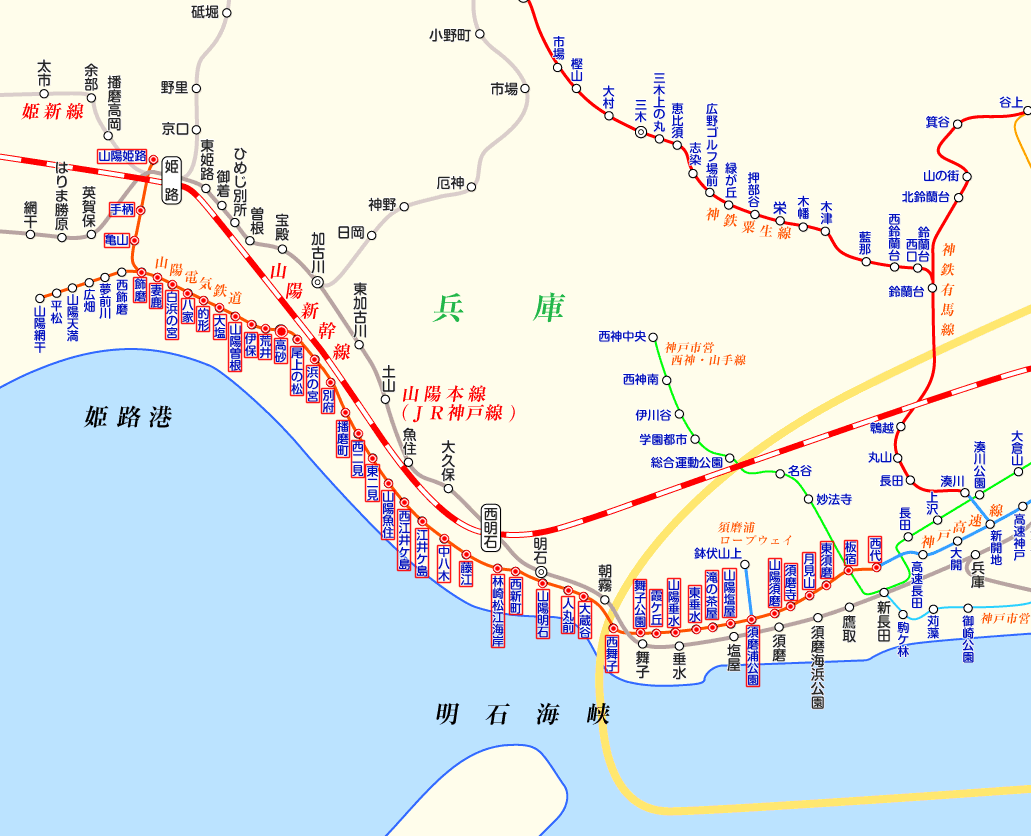Click the 加古川 station circle marker
The image size is (1031, 836).
click(318, 281)
